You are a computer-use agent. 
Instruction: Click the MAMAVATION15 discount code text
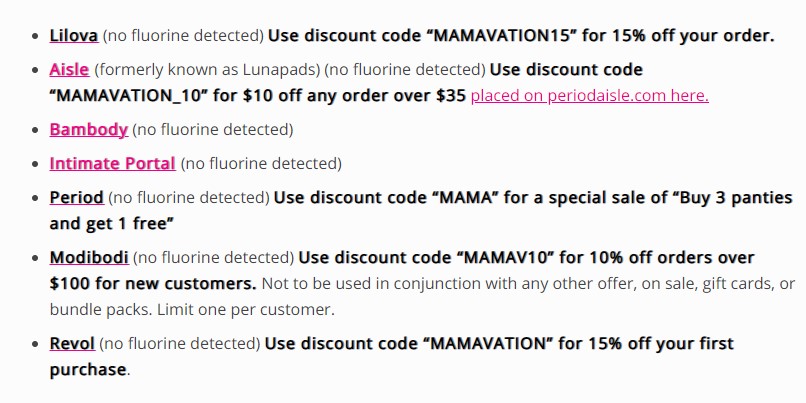point(502,35)
